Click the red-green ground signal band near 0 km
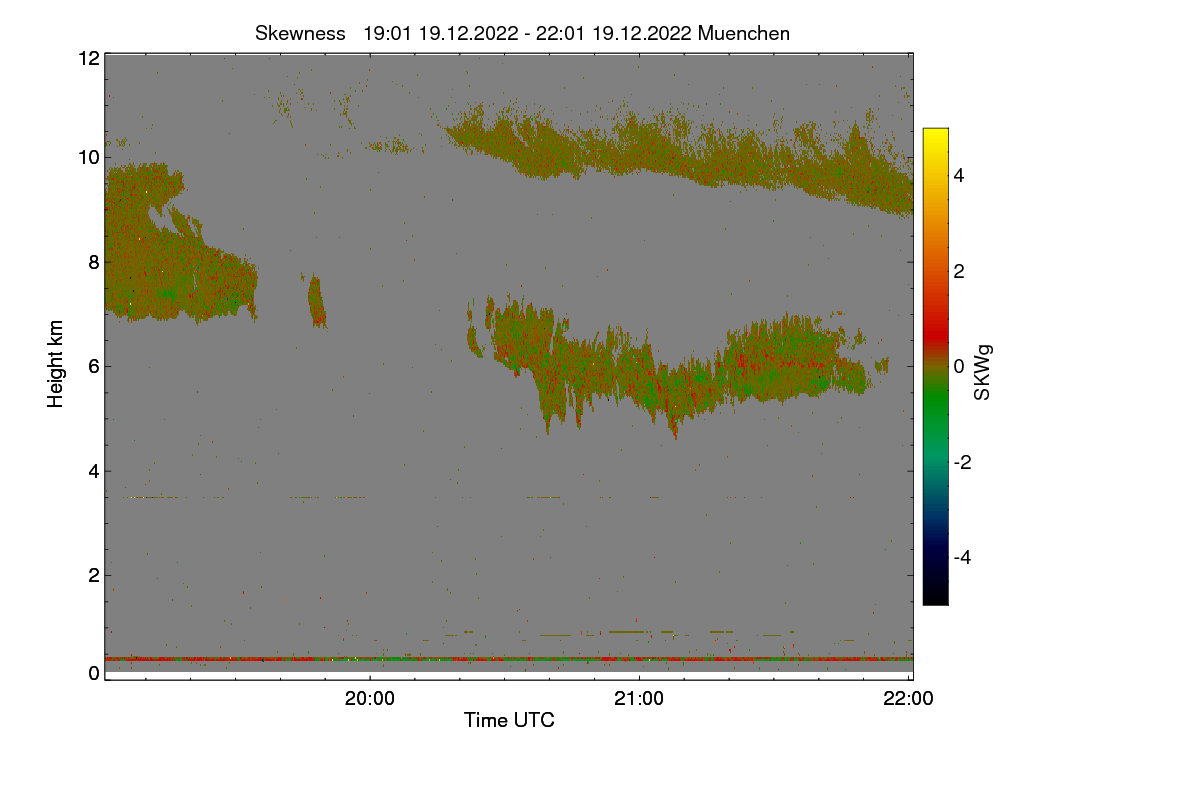 point(509,659)
